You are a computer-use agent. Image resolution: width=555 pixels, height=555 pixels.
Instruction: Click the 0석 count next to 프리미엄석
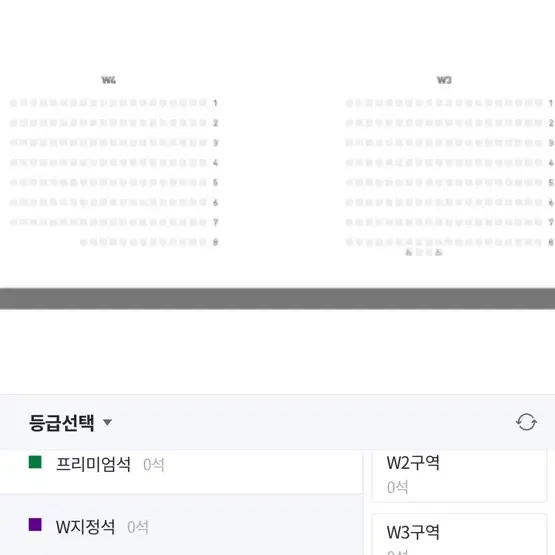point(154,465)
